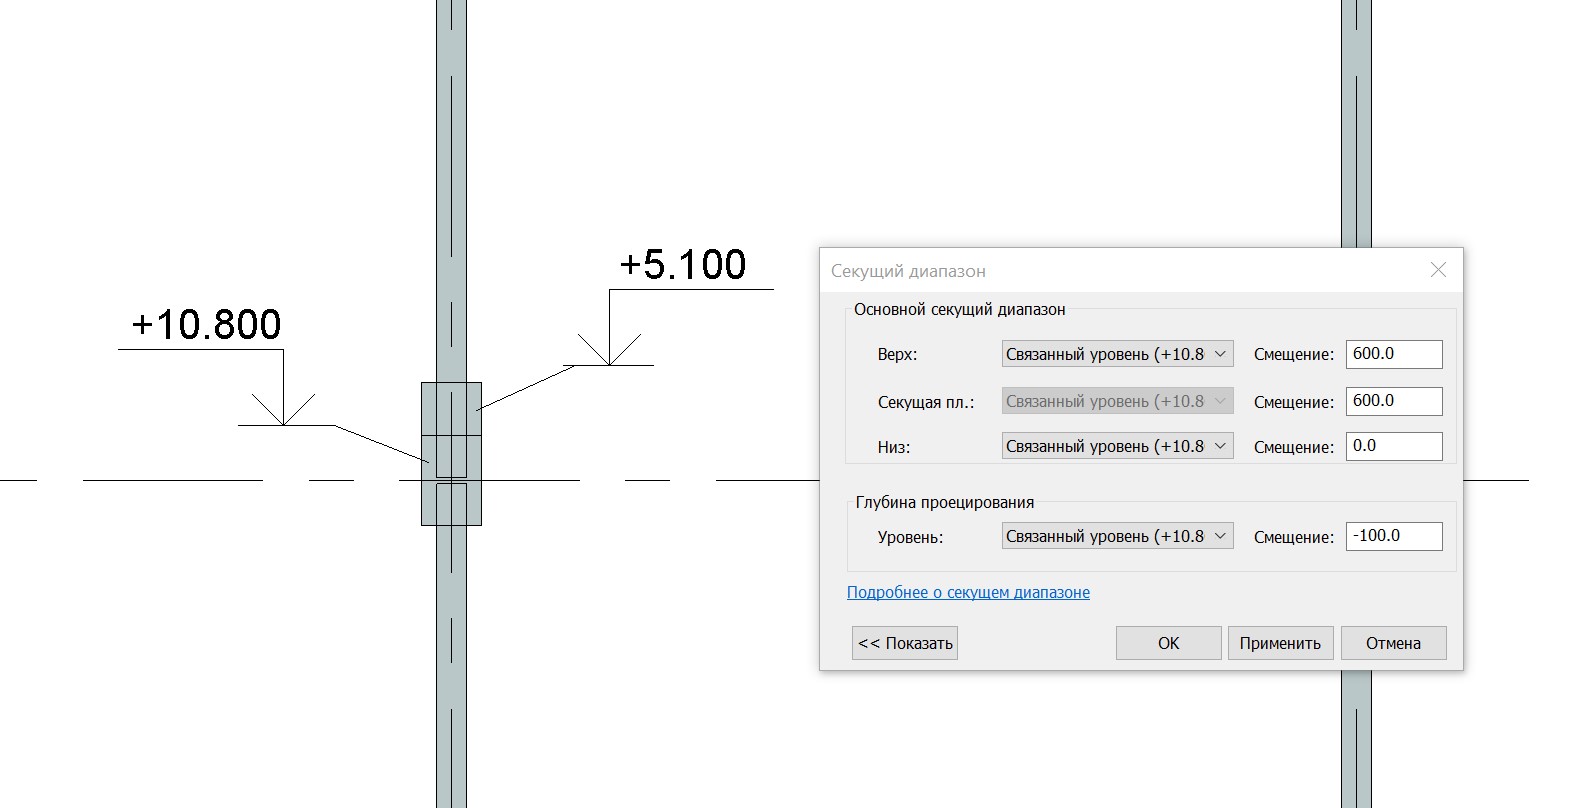Click the Низ Смещение input field

(x=1394, y=446)
